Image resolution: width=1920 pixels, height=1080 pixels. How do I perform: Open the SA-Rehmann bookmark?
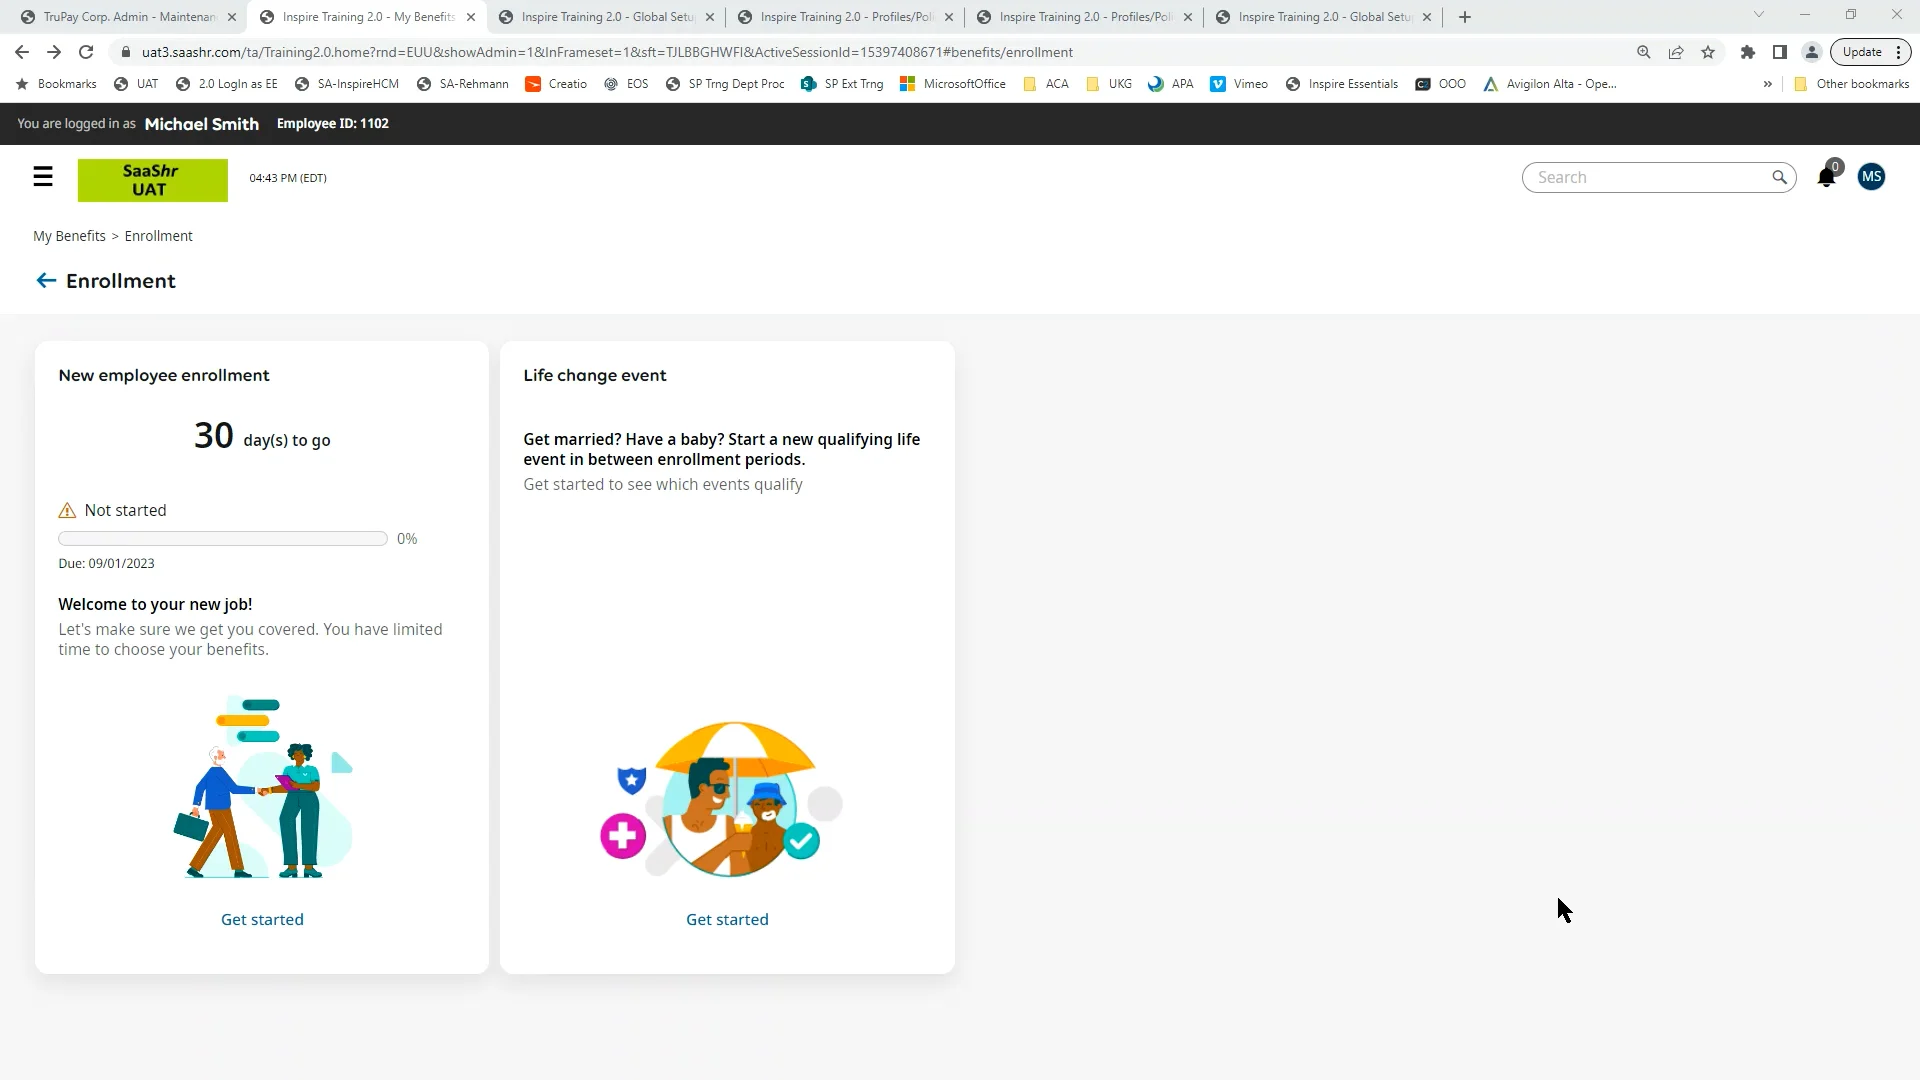click(463, 84)
